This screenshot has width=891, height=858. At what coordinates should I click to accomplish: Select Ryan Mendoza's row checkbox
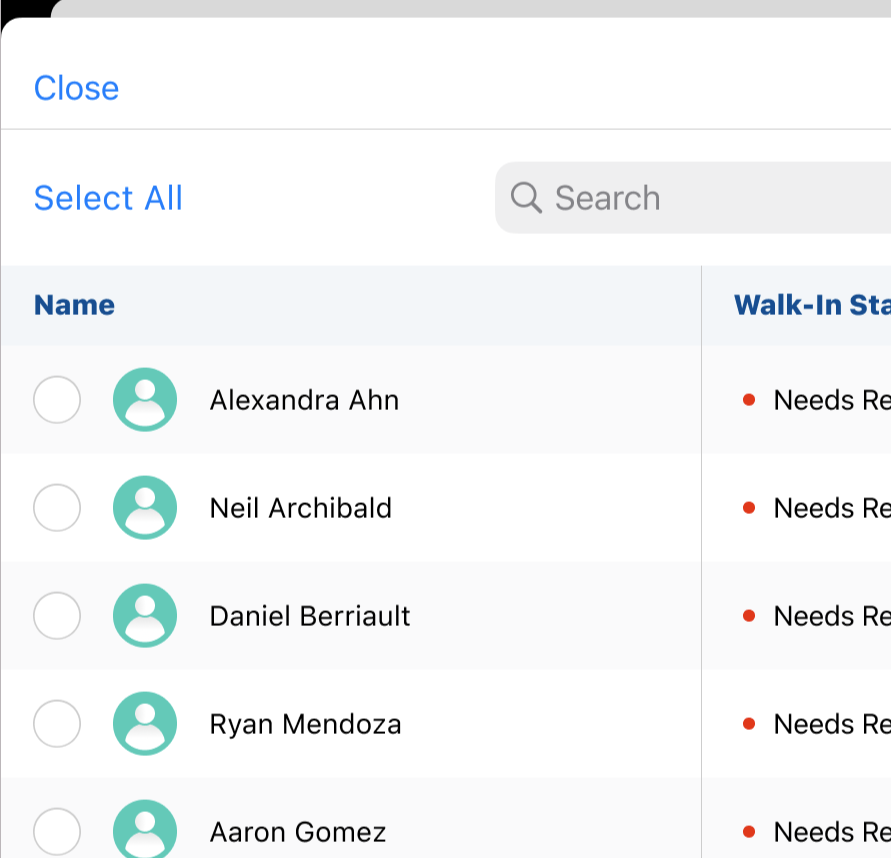(57, 724)
